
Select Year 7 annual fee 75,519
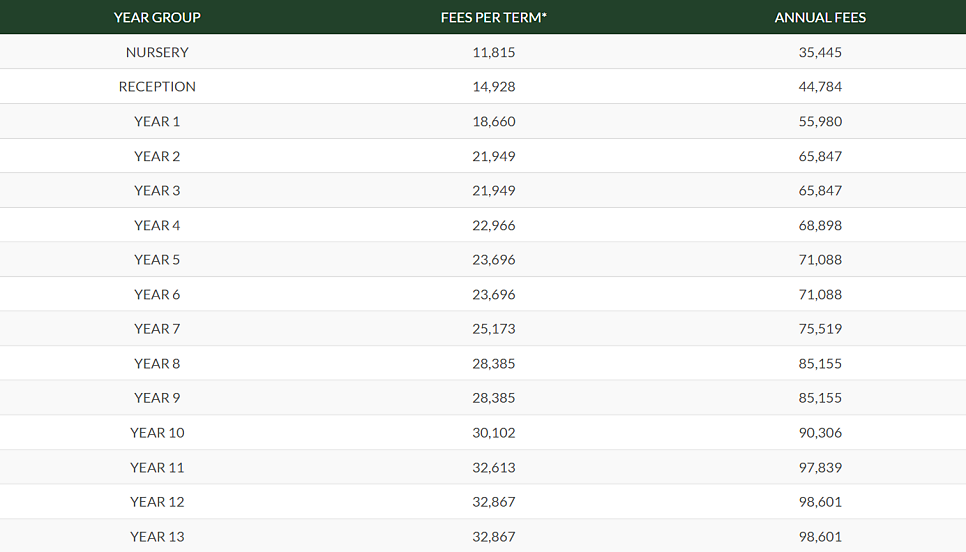pyautogui.click(x=820, y=329)
